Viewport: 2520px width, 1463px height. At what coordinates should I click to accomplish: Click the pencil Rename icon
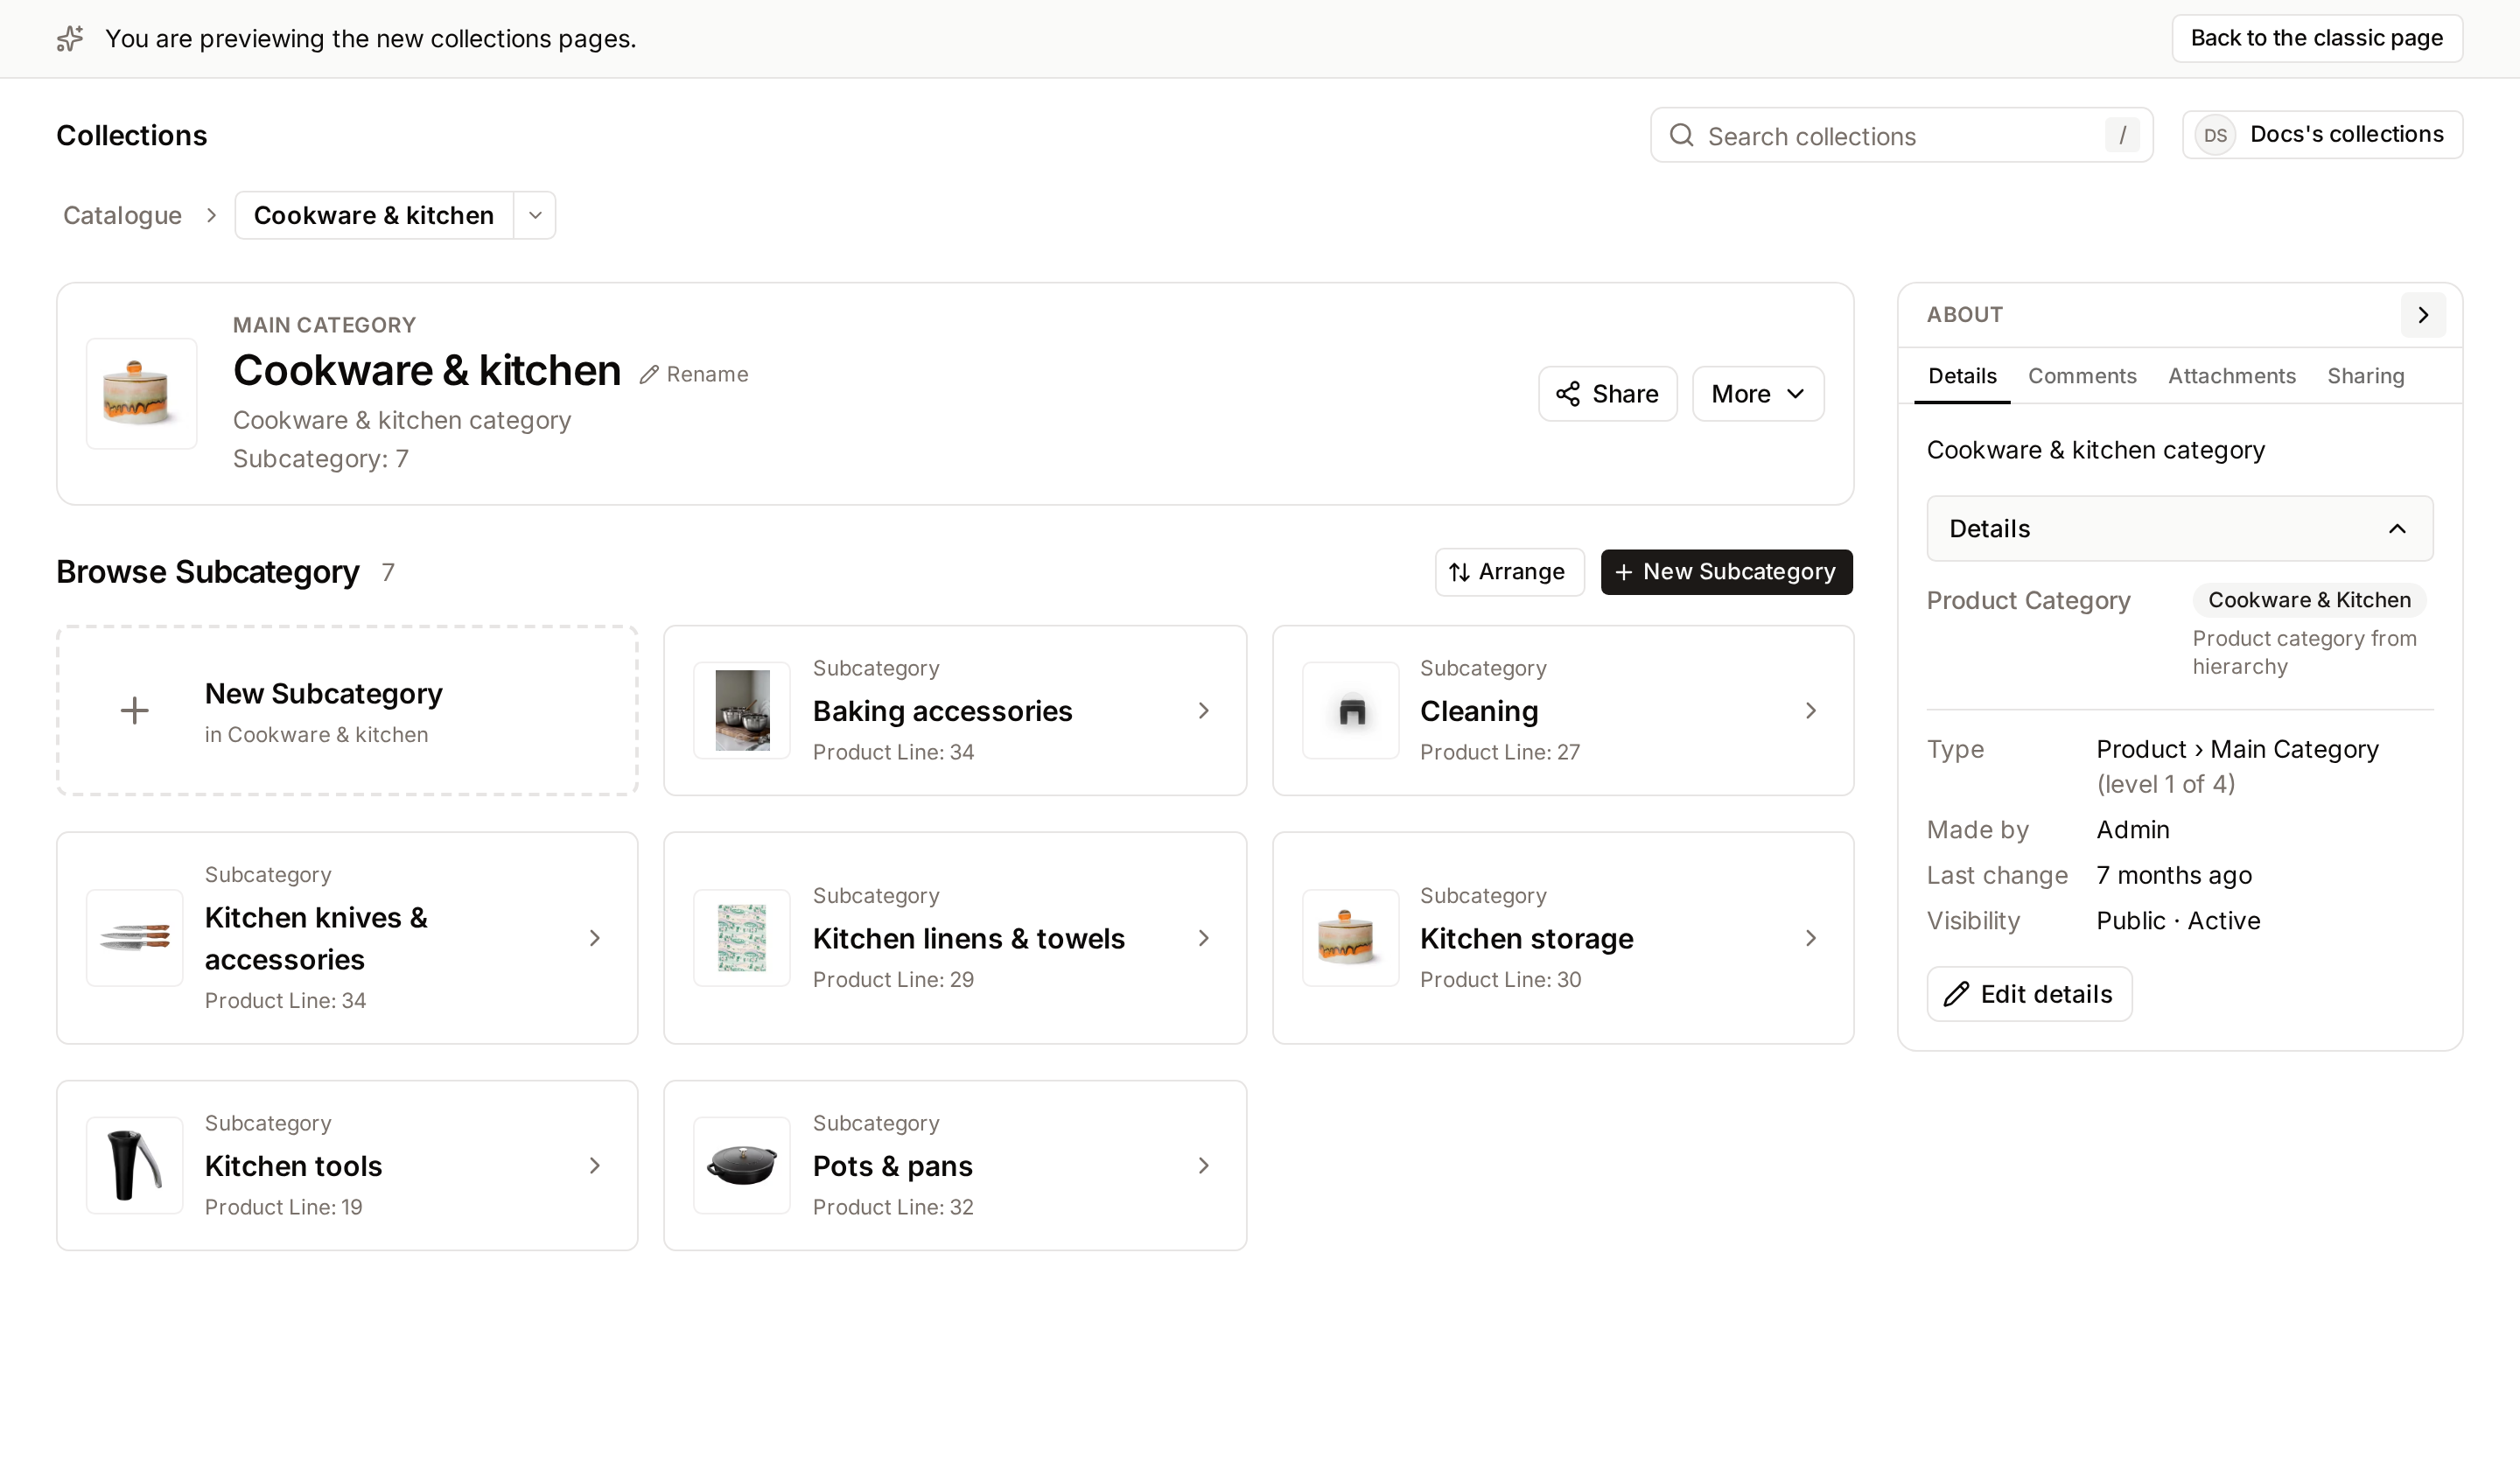click(649, 374)
